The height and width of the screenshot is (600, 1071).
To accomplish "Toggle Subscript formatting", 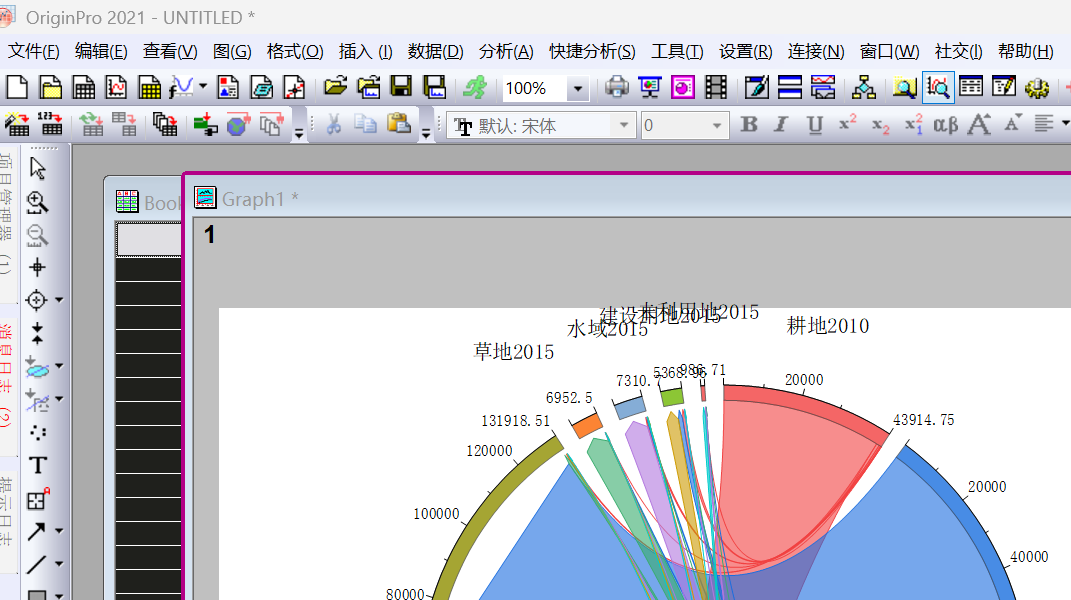I will point(880,126).
